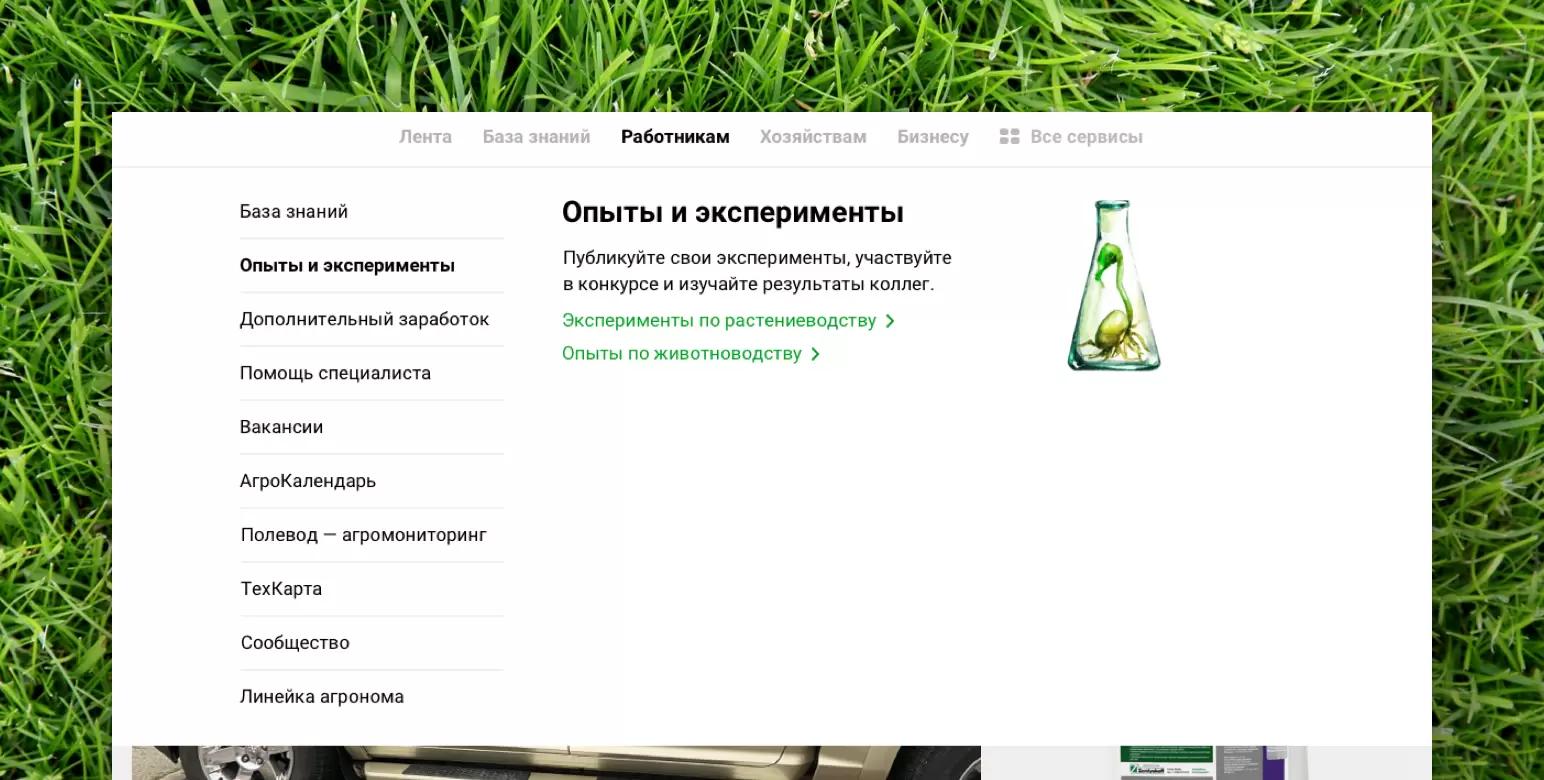Click chevron after Эксперименты по растениеводству

tap(890, 321)
